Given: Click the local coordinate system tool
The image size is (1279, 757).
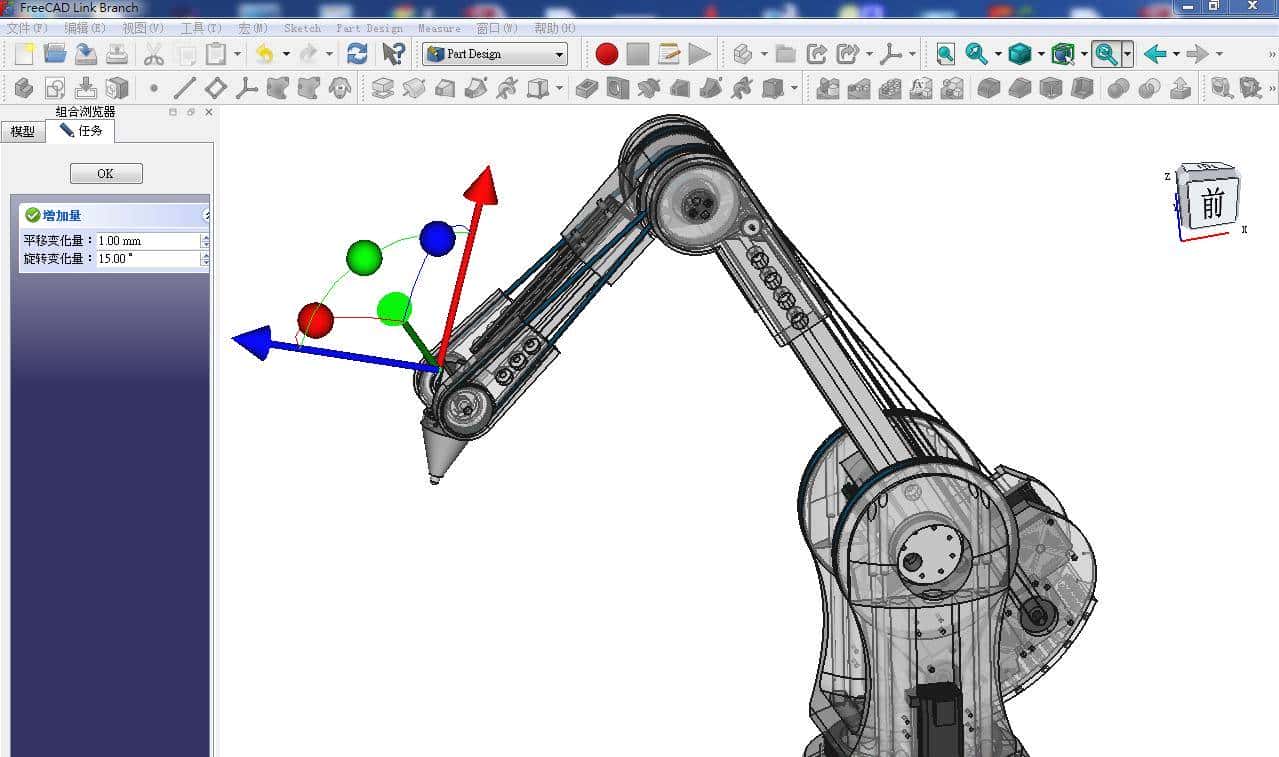Looking at the screenshot, I should (x=247, y=89).
